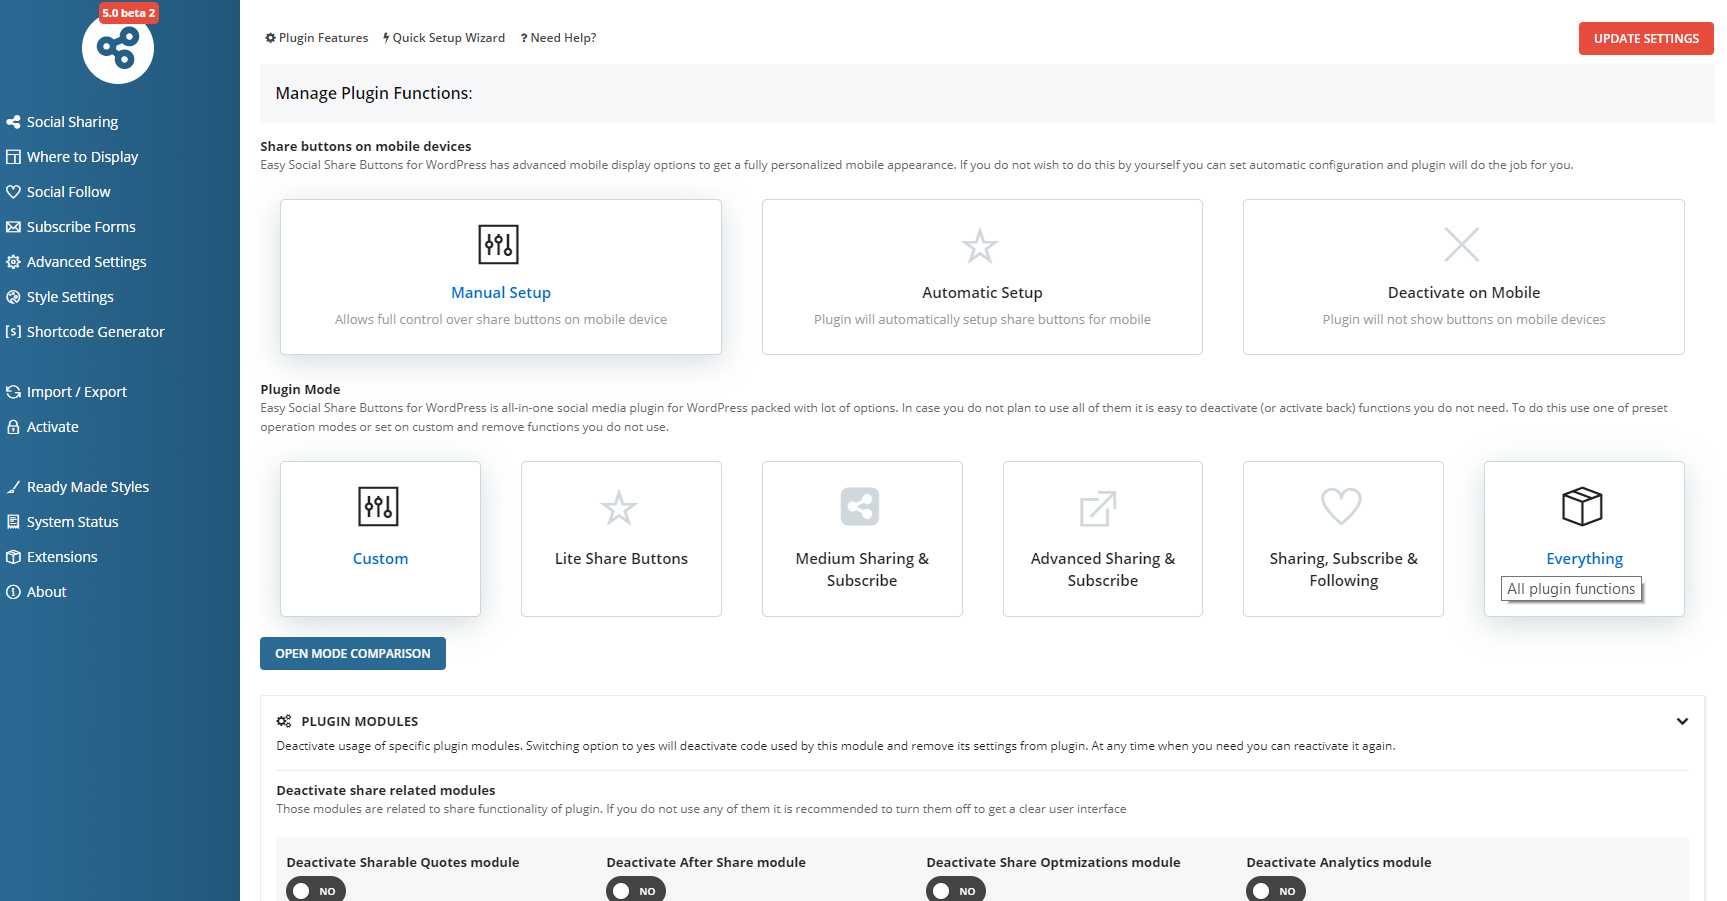The image size is (1727, 901).
Task: Toggle Deactivate Sharable Quotes module switch
Action: coord(315,889)
